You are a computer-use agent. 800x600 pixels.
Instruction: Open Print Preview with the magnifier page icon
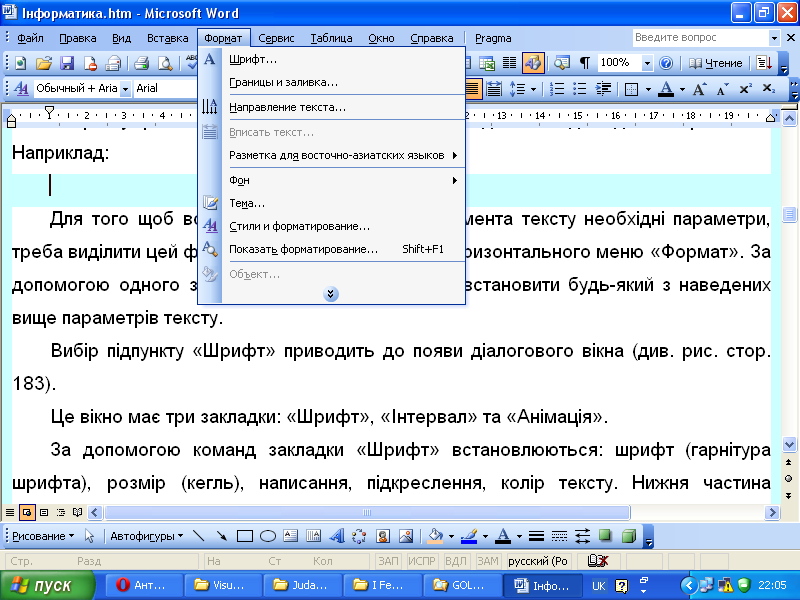pyautogui.click(x=165, y=63)
